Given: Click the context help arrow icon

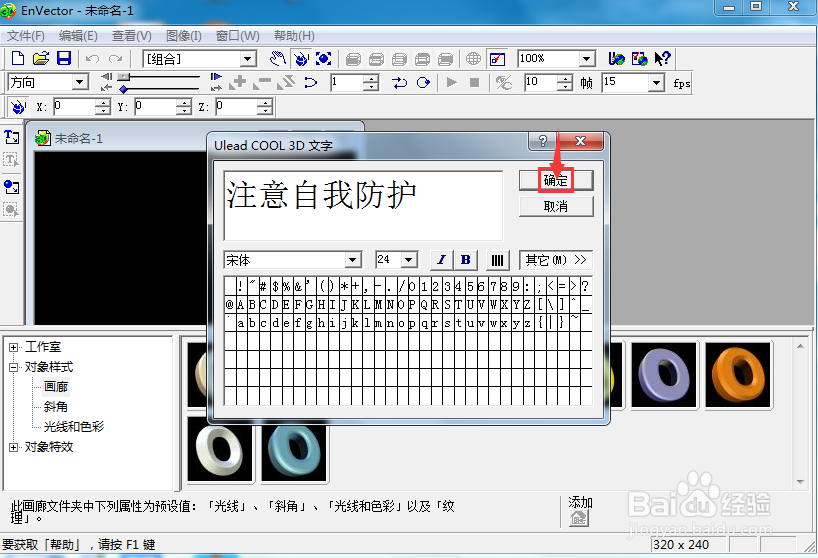Looking at the screenshot, I should point(663,58).
